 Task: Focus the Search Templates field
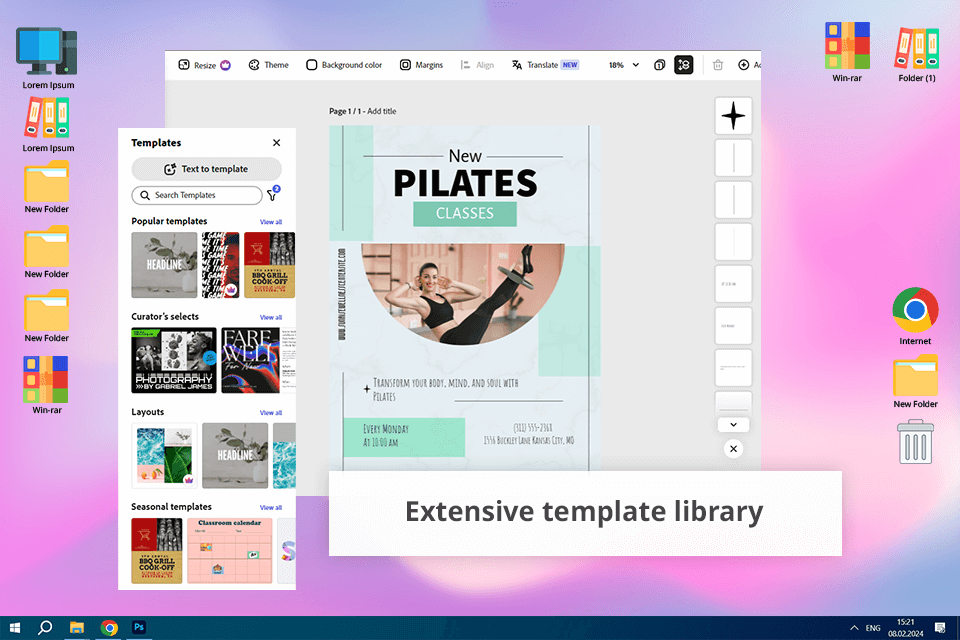pyautogui.click(x=197, y=195)
